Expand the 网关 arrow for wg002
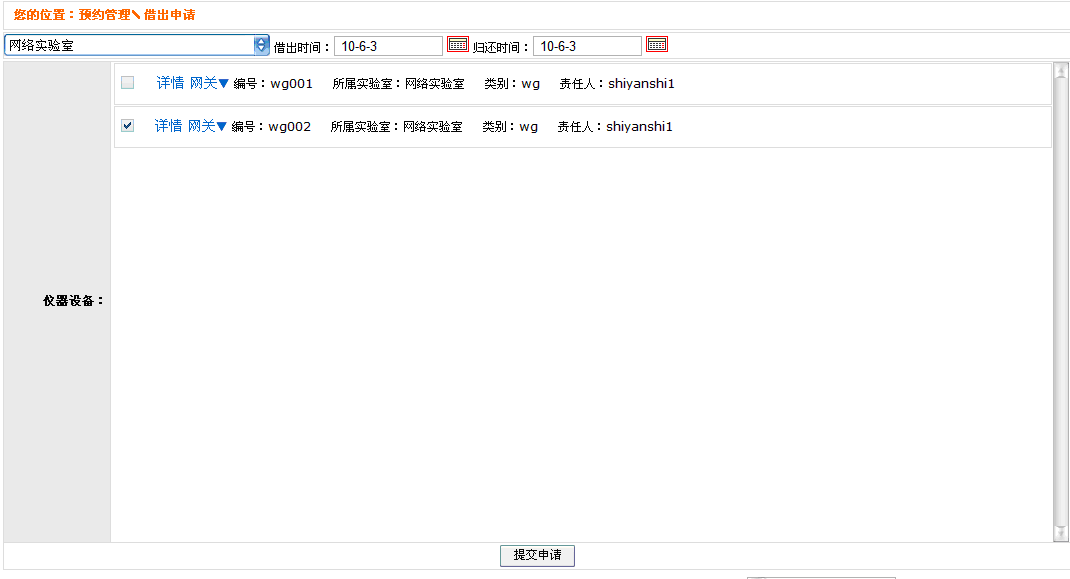1070x579 pixels. point(221,127)
